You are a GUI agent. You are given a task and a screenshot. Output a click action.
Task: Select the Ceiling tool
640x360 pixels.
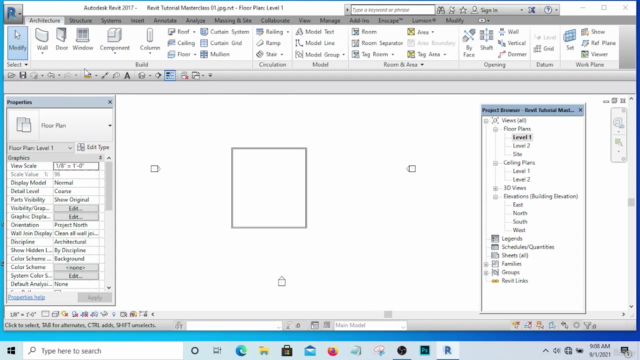182,43
